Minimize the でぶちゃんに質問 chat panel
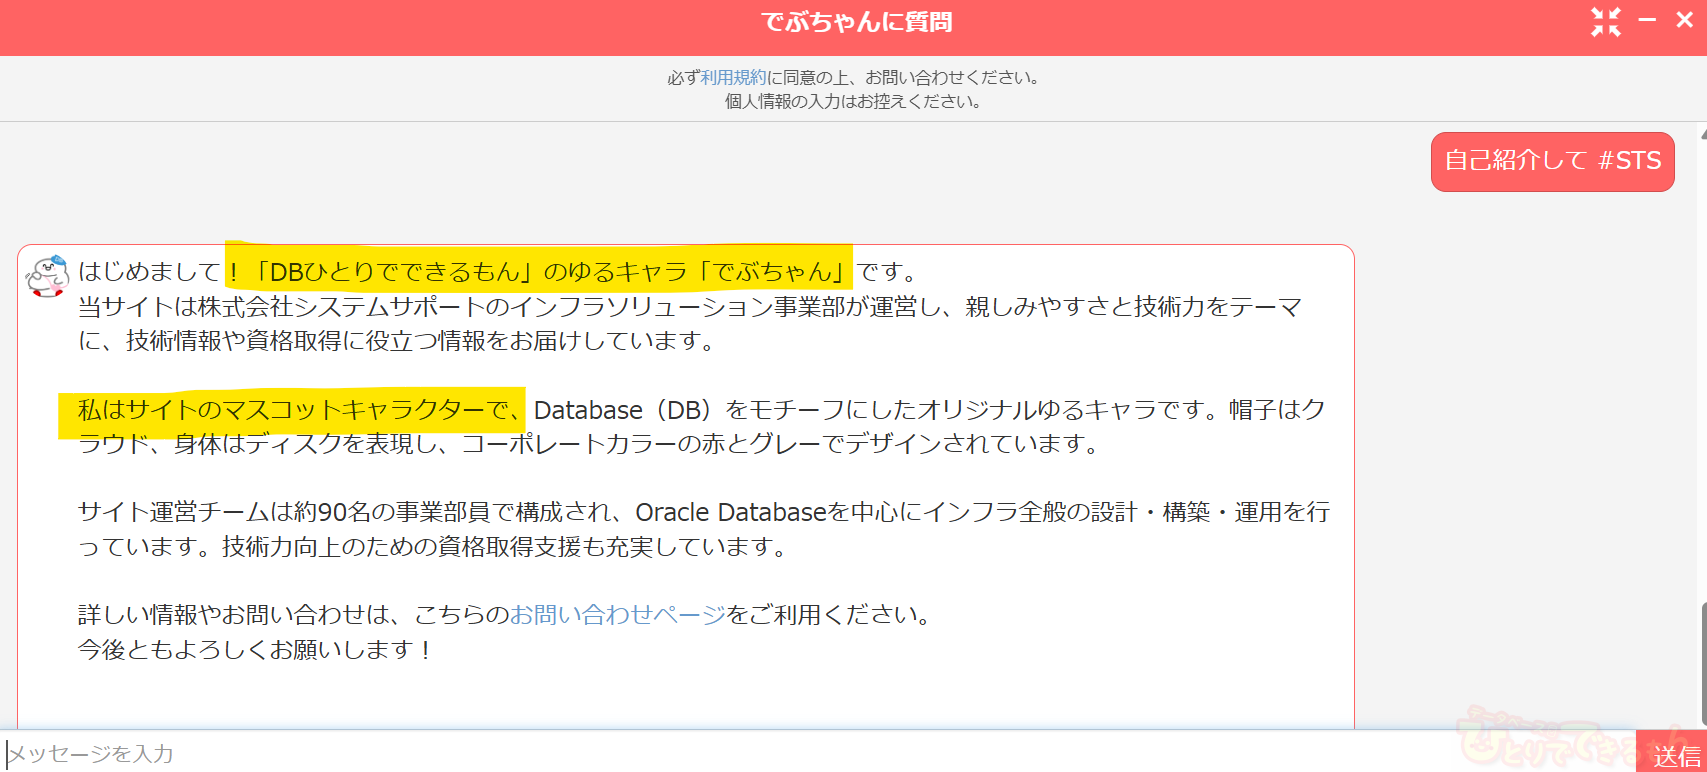Image resolution: width=1707 pixels, height=772 pixels. tap(1647, 20)
